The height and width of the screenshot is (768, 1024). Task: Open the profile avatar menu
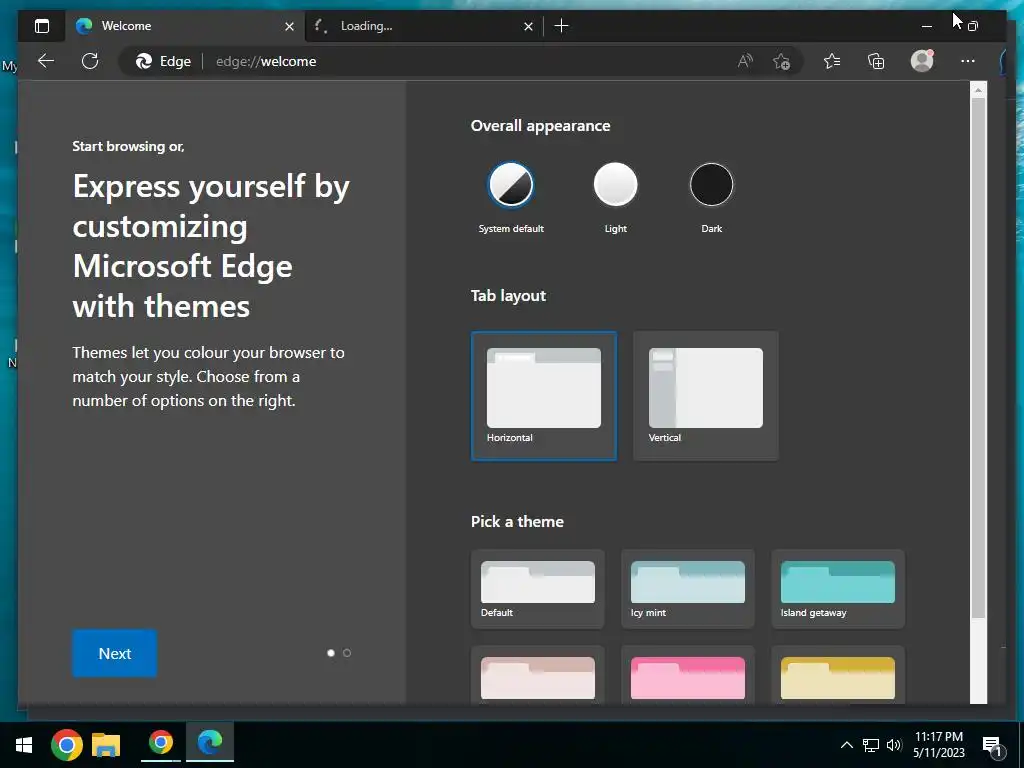922,61
